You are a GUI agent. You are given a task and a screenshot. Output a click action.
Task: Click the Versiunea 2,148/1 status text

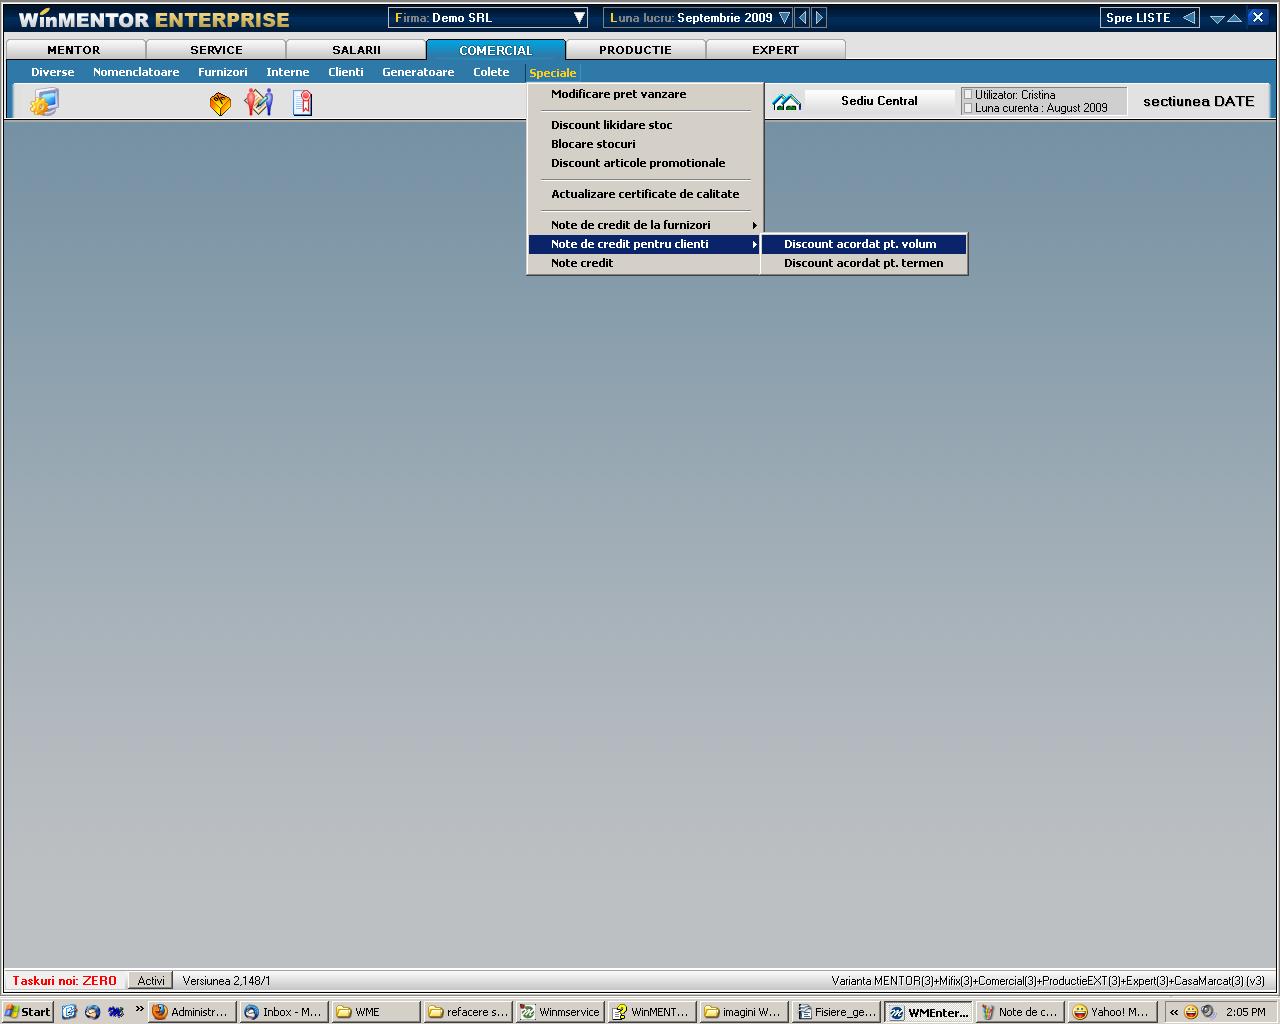[x=226, y=981]
